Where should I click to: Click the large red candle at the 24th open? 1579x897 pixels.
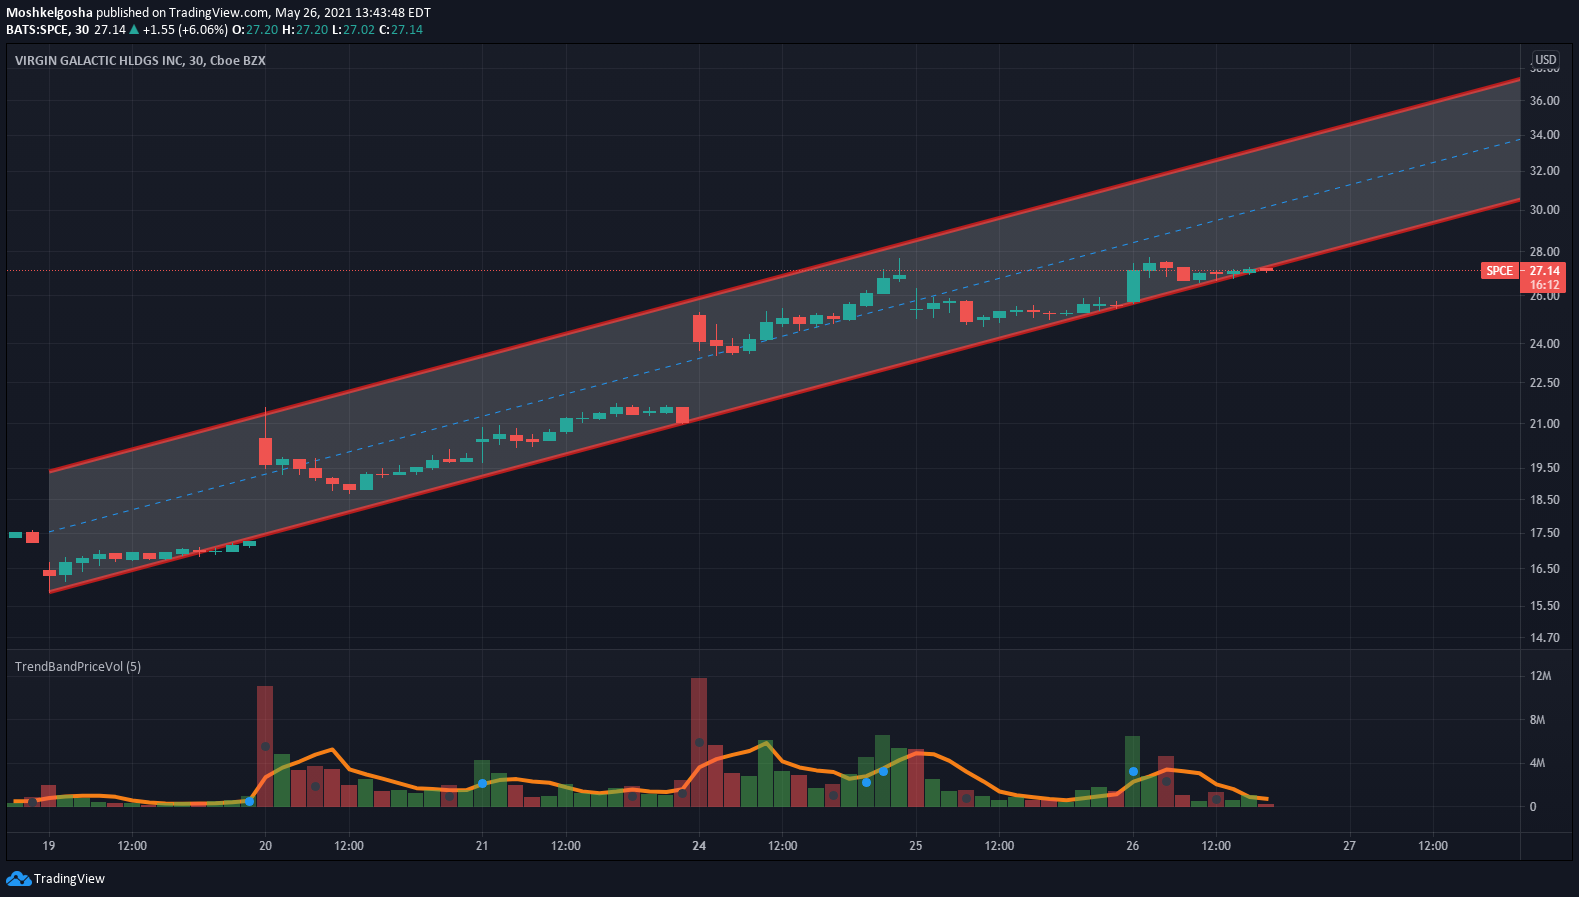[699, 328]
